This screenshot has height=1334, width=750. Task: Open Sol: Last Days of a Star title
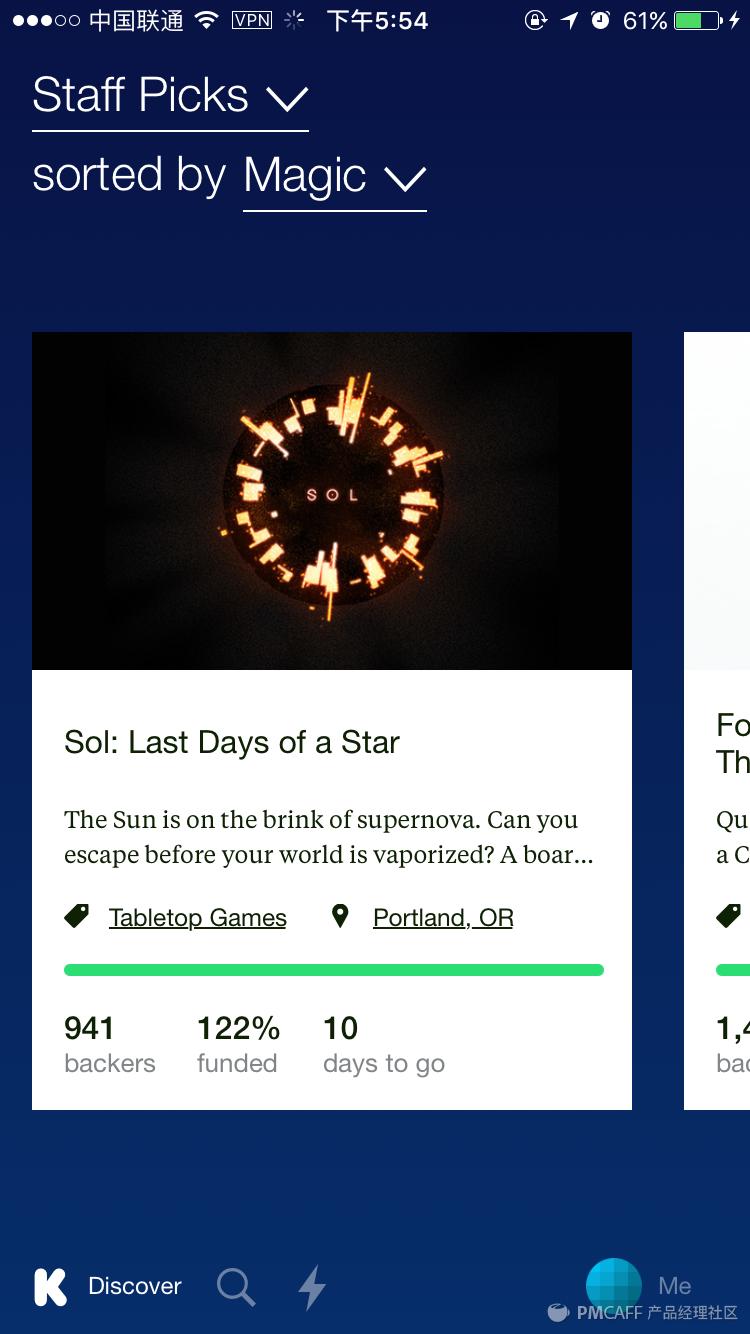click(x=232, y=742)
